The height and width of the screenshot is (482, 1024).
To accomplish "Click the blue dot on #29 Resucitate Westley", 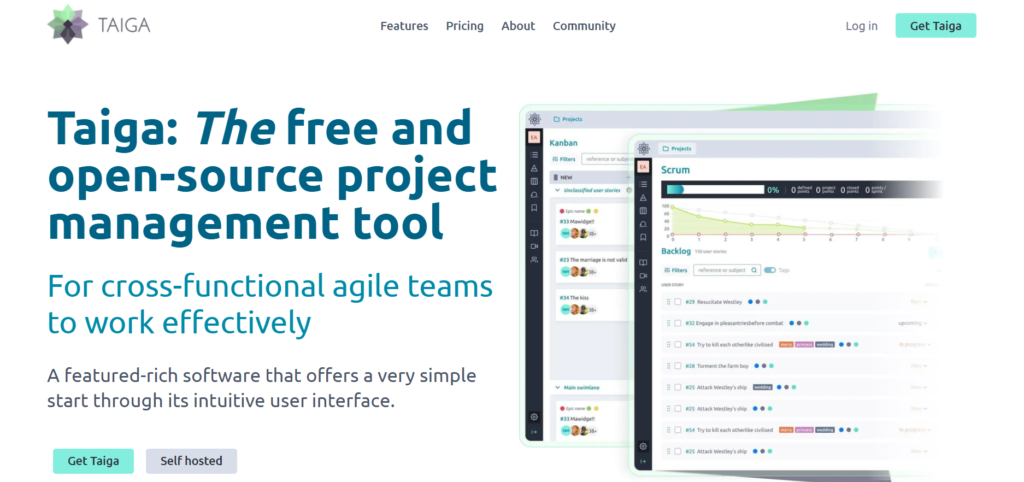I will [750, 302].
